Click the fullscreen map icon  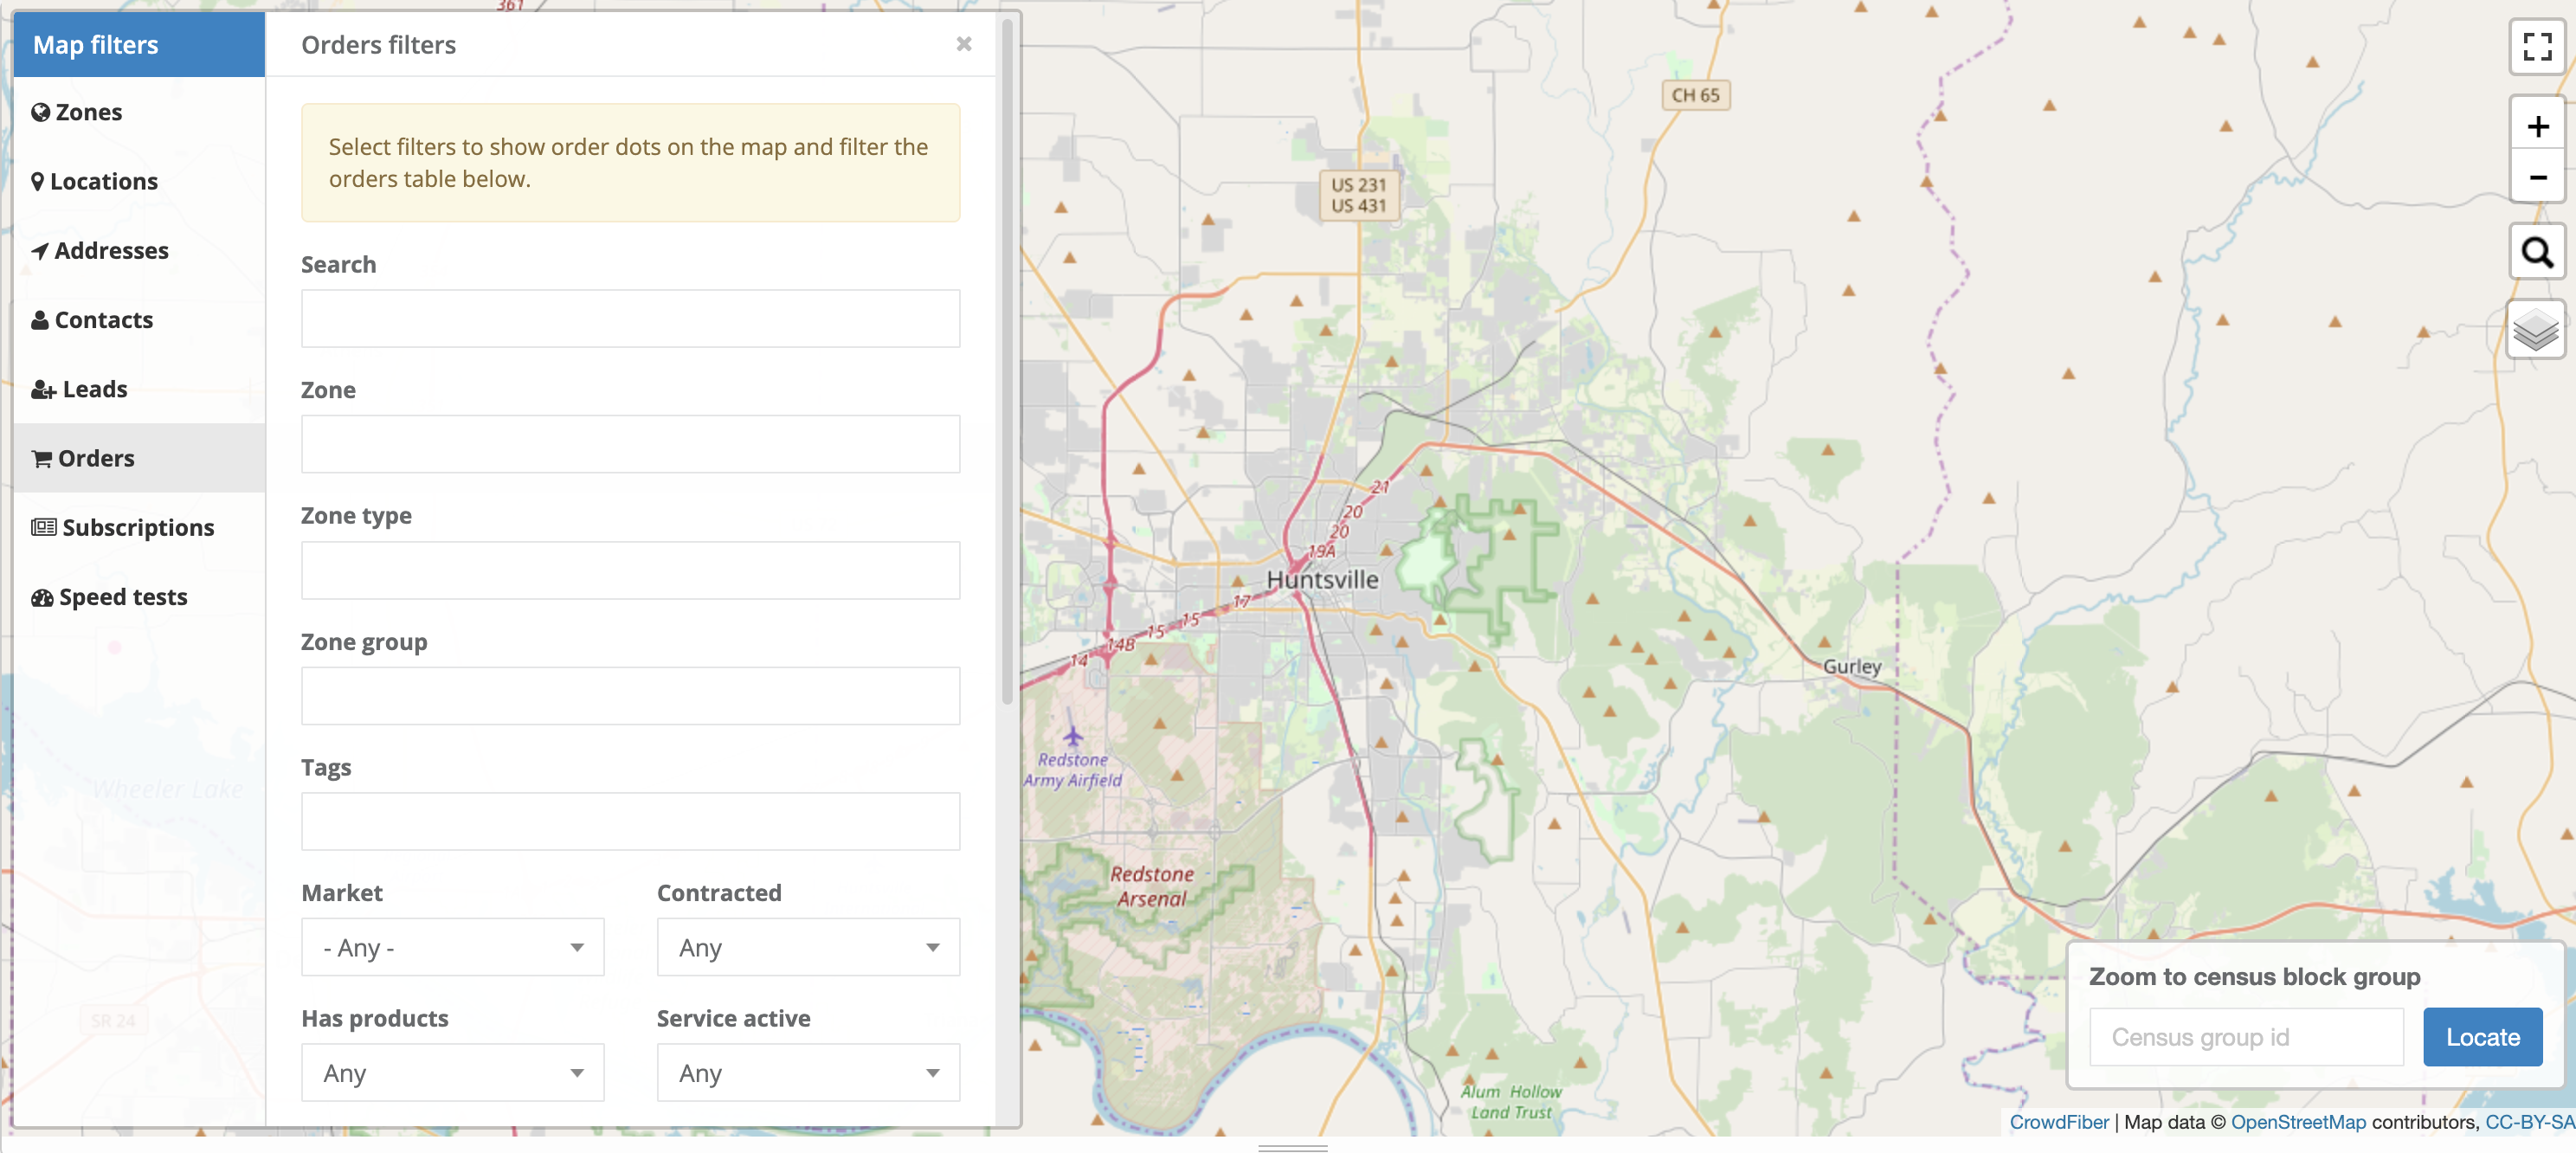tap(2536, 46)
